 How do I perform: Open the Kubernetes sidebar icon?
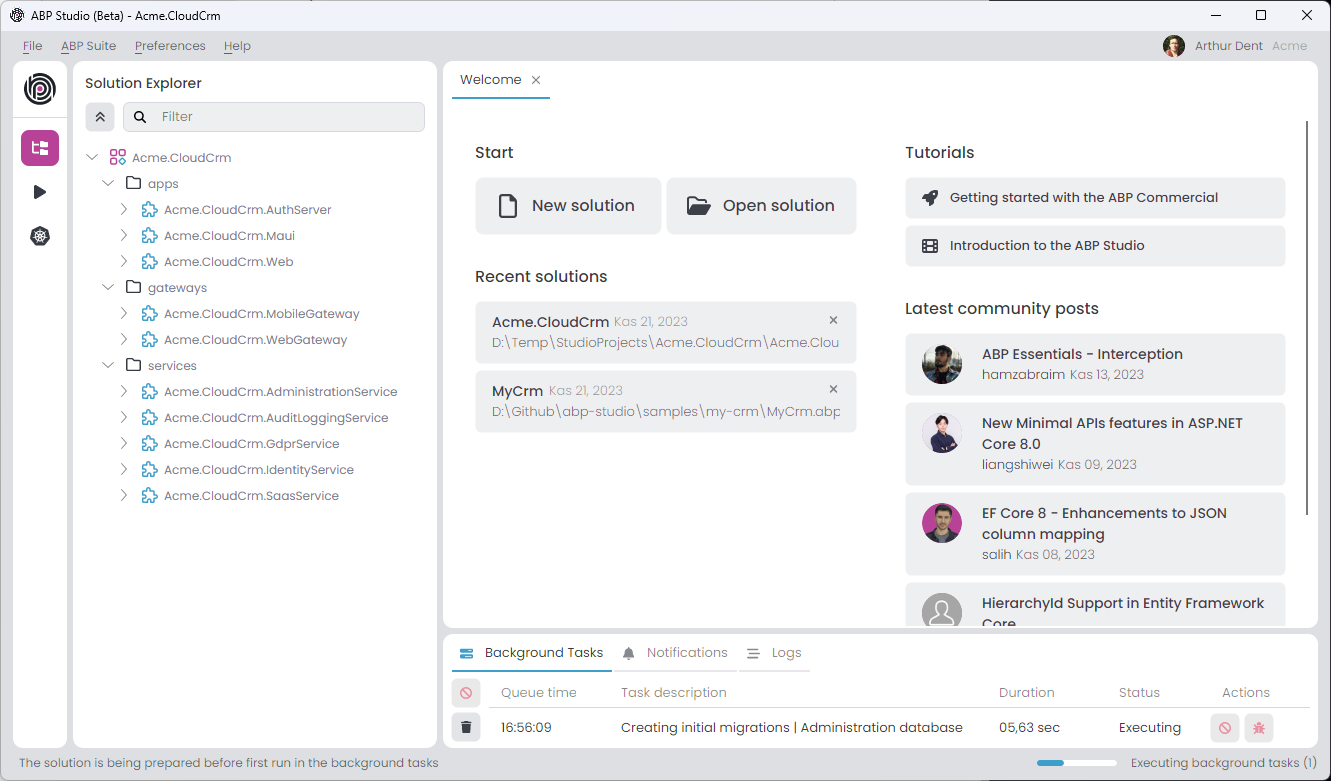(40, 236)
